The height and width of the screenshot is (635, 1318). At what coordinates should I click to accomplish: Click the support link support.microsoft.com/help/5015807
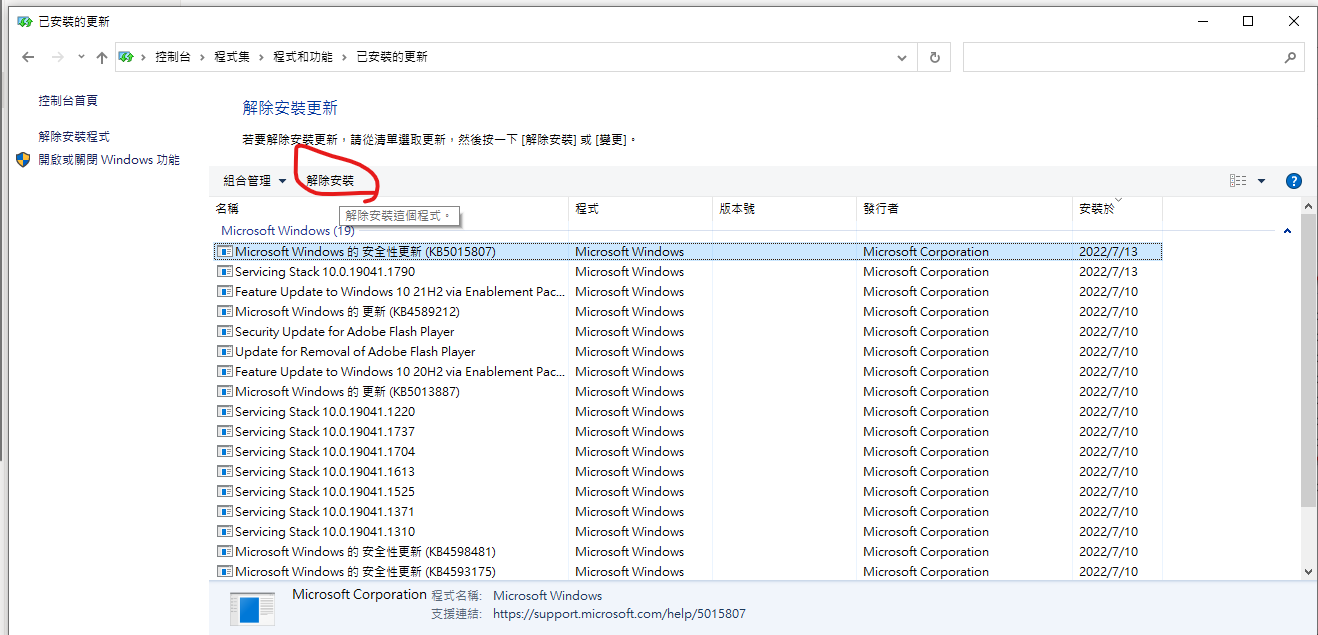click(619, 614)
